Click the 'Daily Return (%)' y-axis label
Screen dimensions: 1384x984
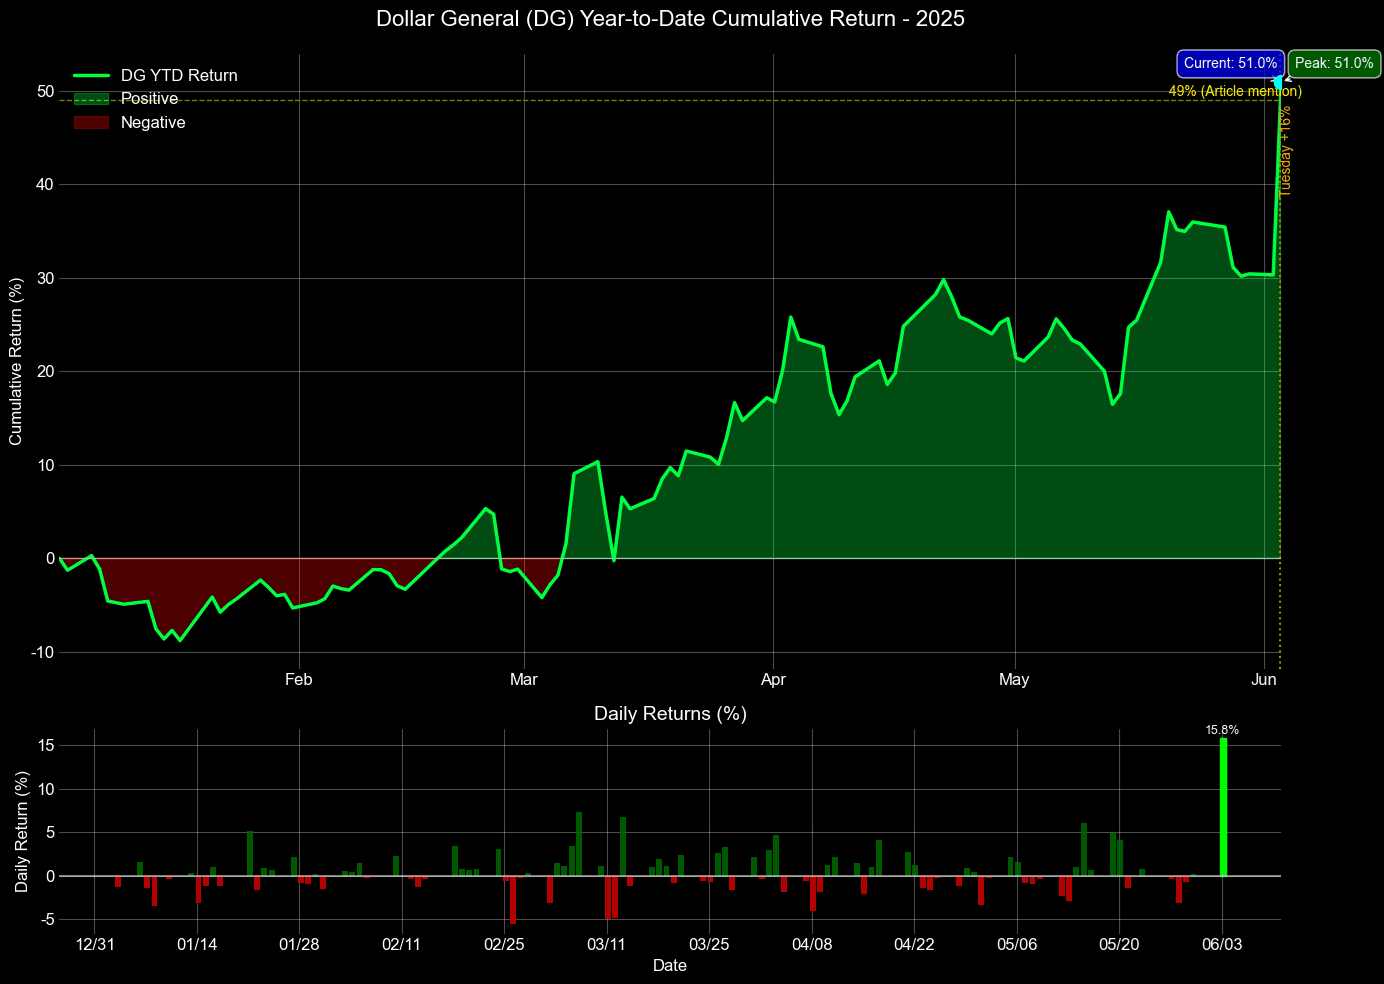21,832
